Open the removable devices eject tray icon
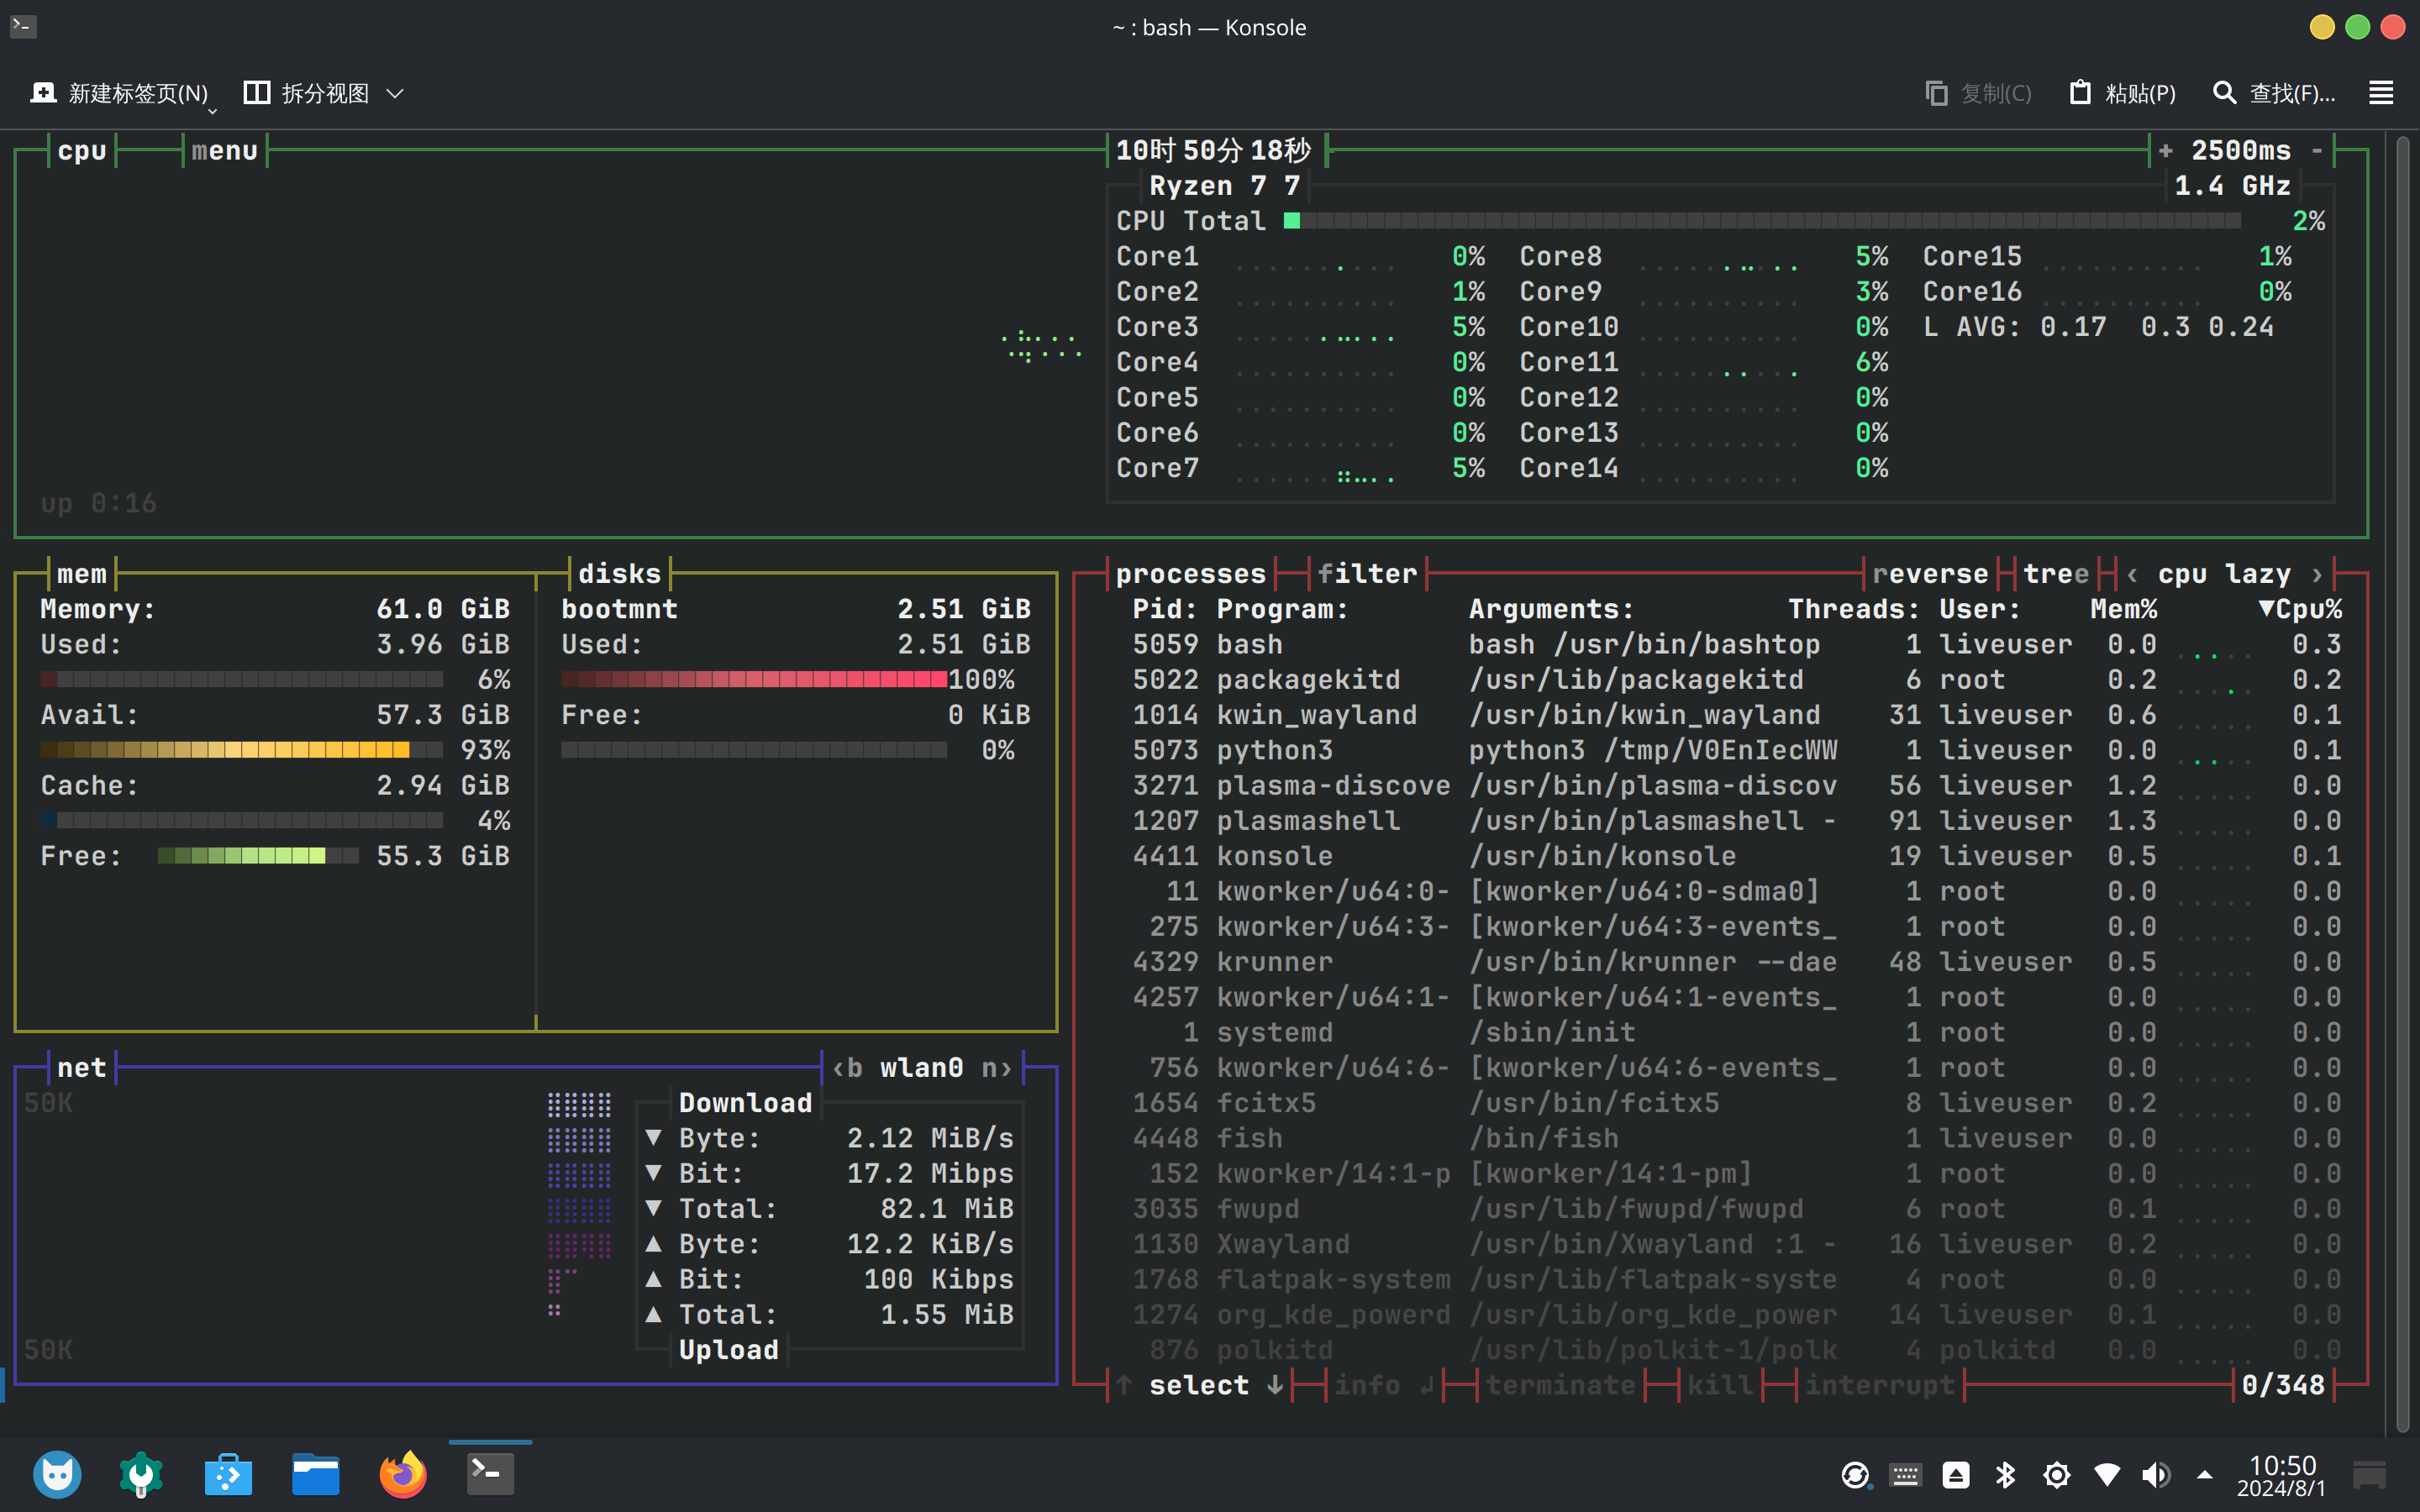 [1956, 1475]
